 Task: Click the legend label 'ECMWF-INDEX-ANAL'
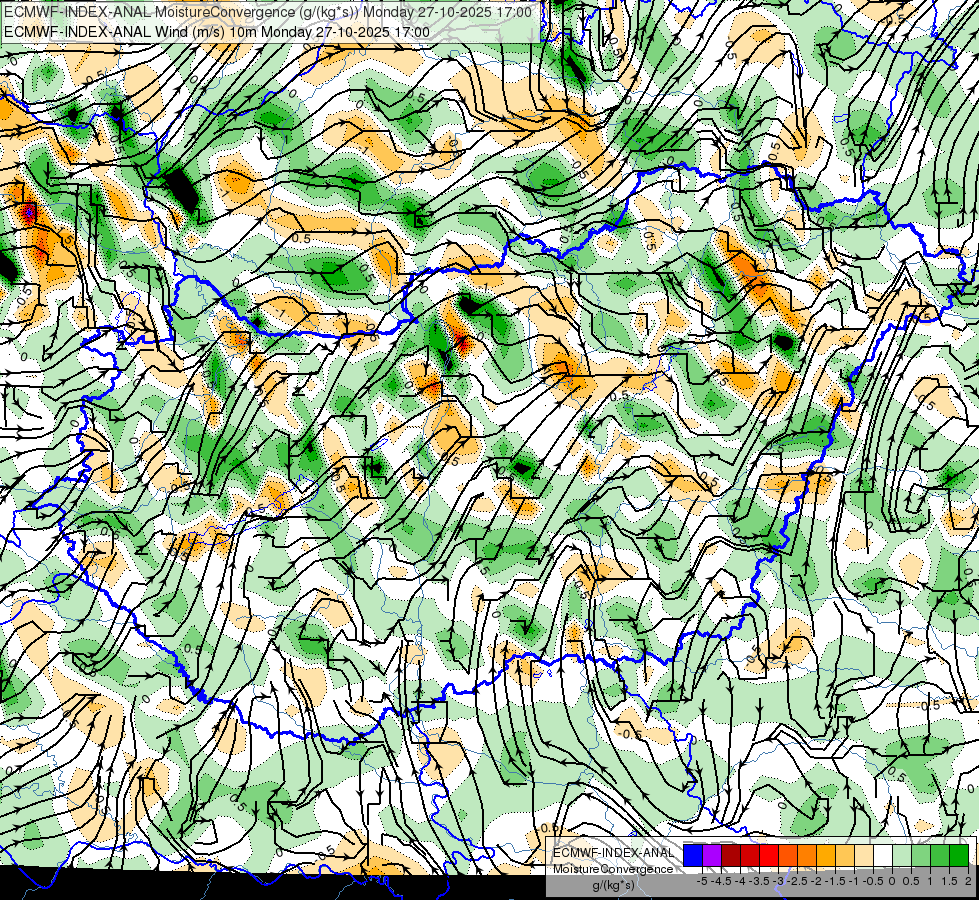coord(614,853)
